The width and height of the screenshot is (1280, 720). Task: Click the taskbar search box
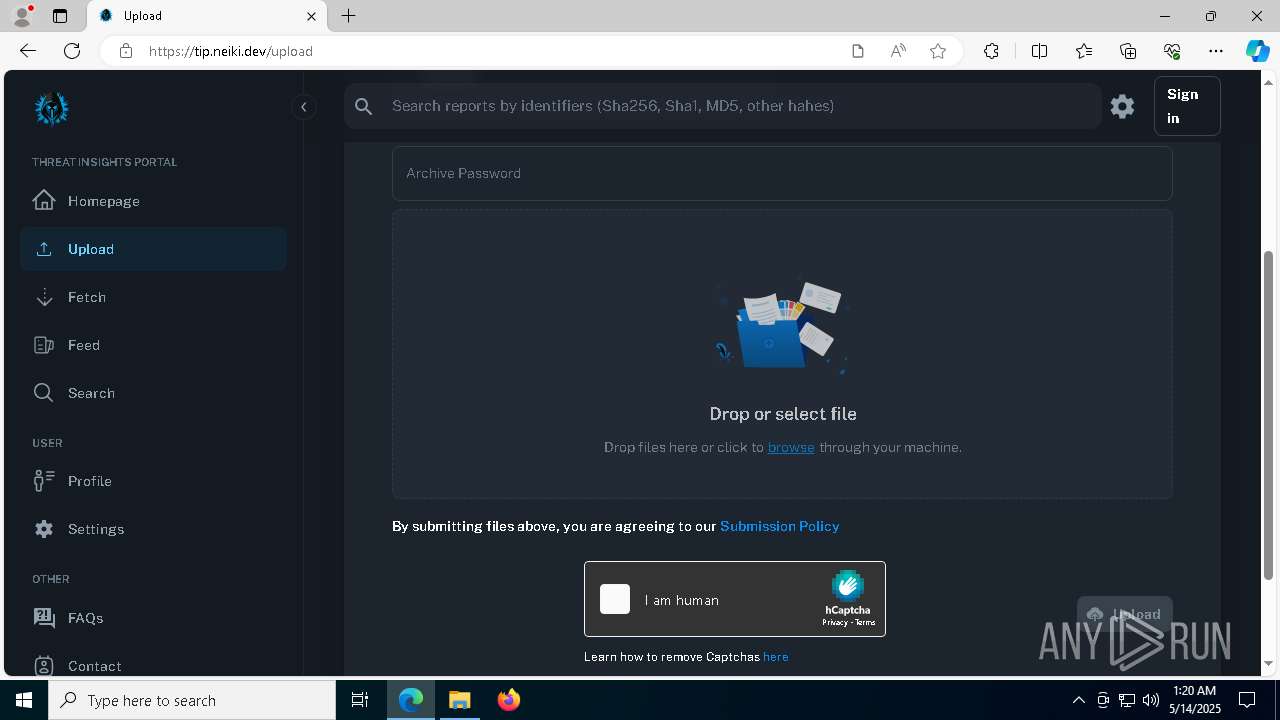click(x=192, y=700)
